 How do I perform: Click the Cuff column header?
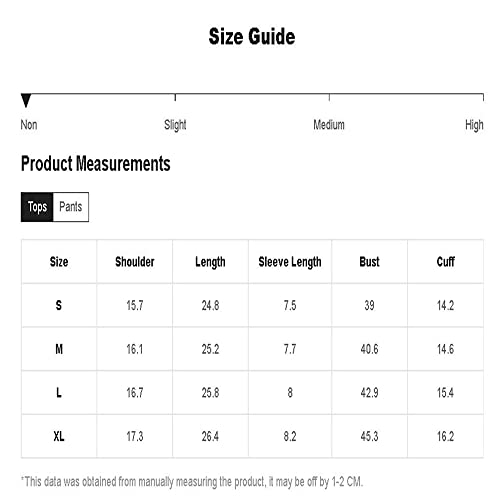tap(446, 262)
